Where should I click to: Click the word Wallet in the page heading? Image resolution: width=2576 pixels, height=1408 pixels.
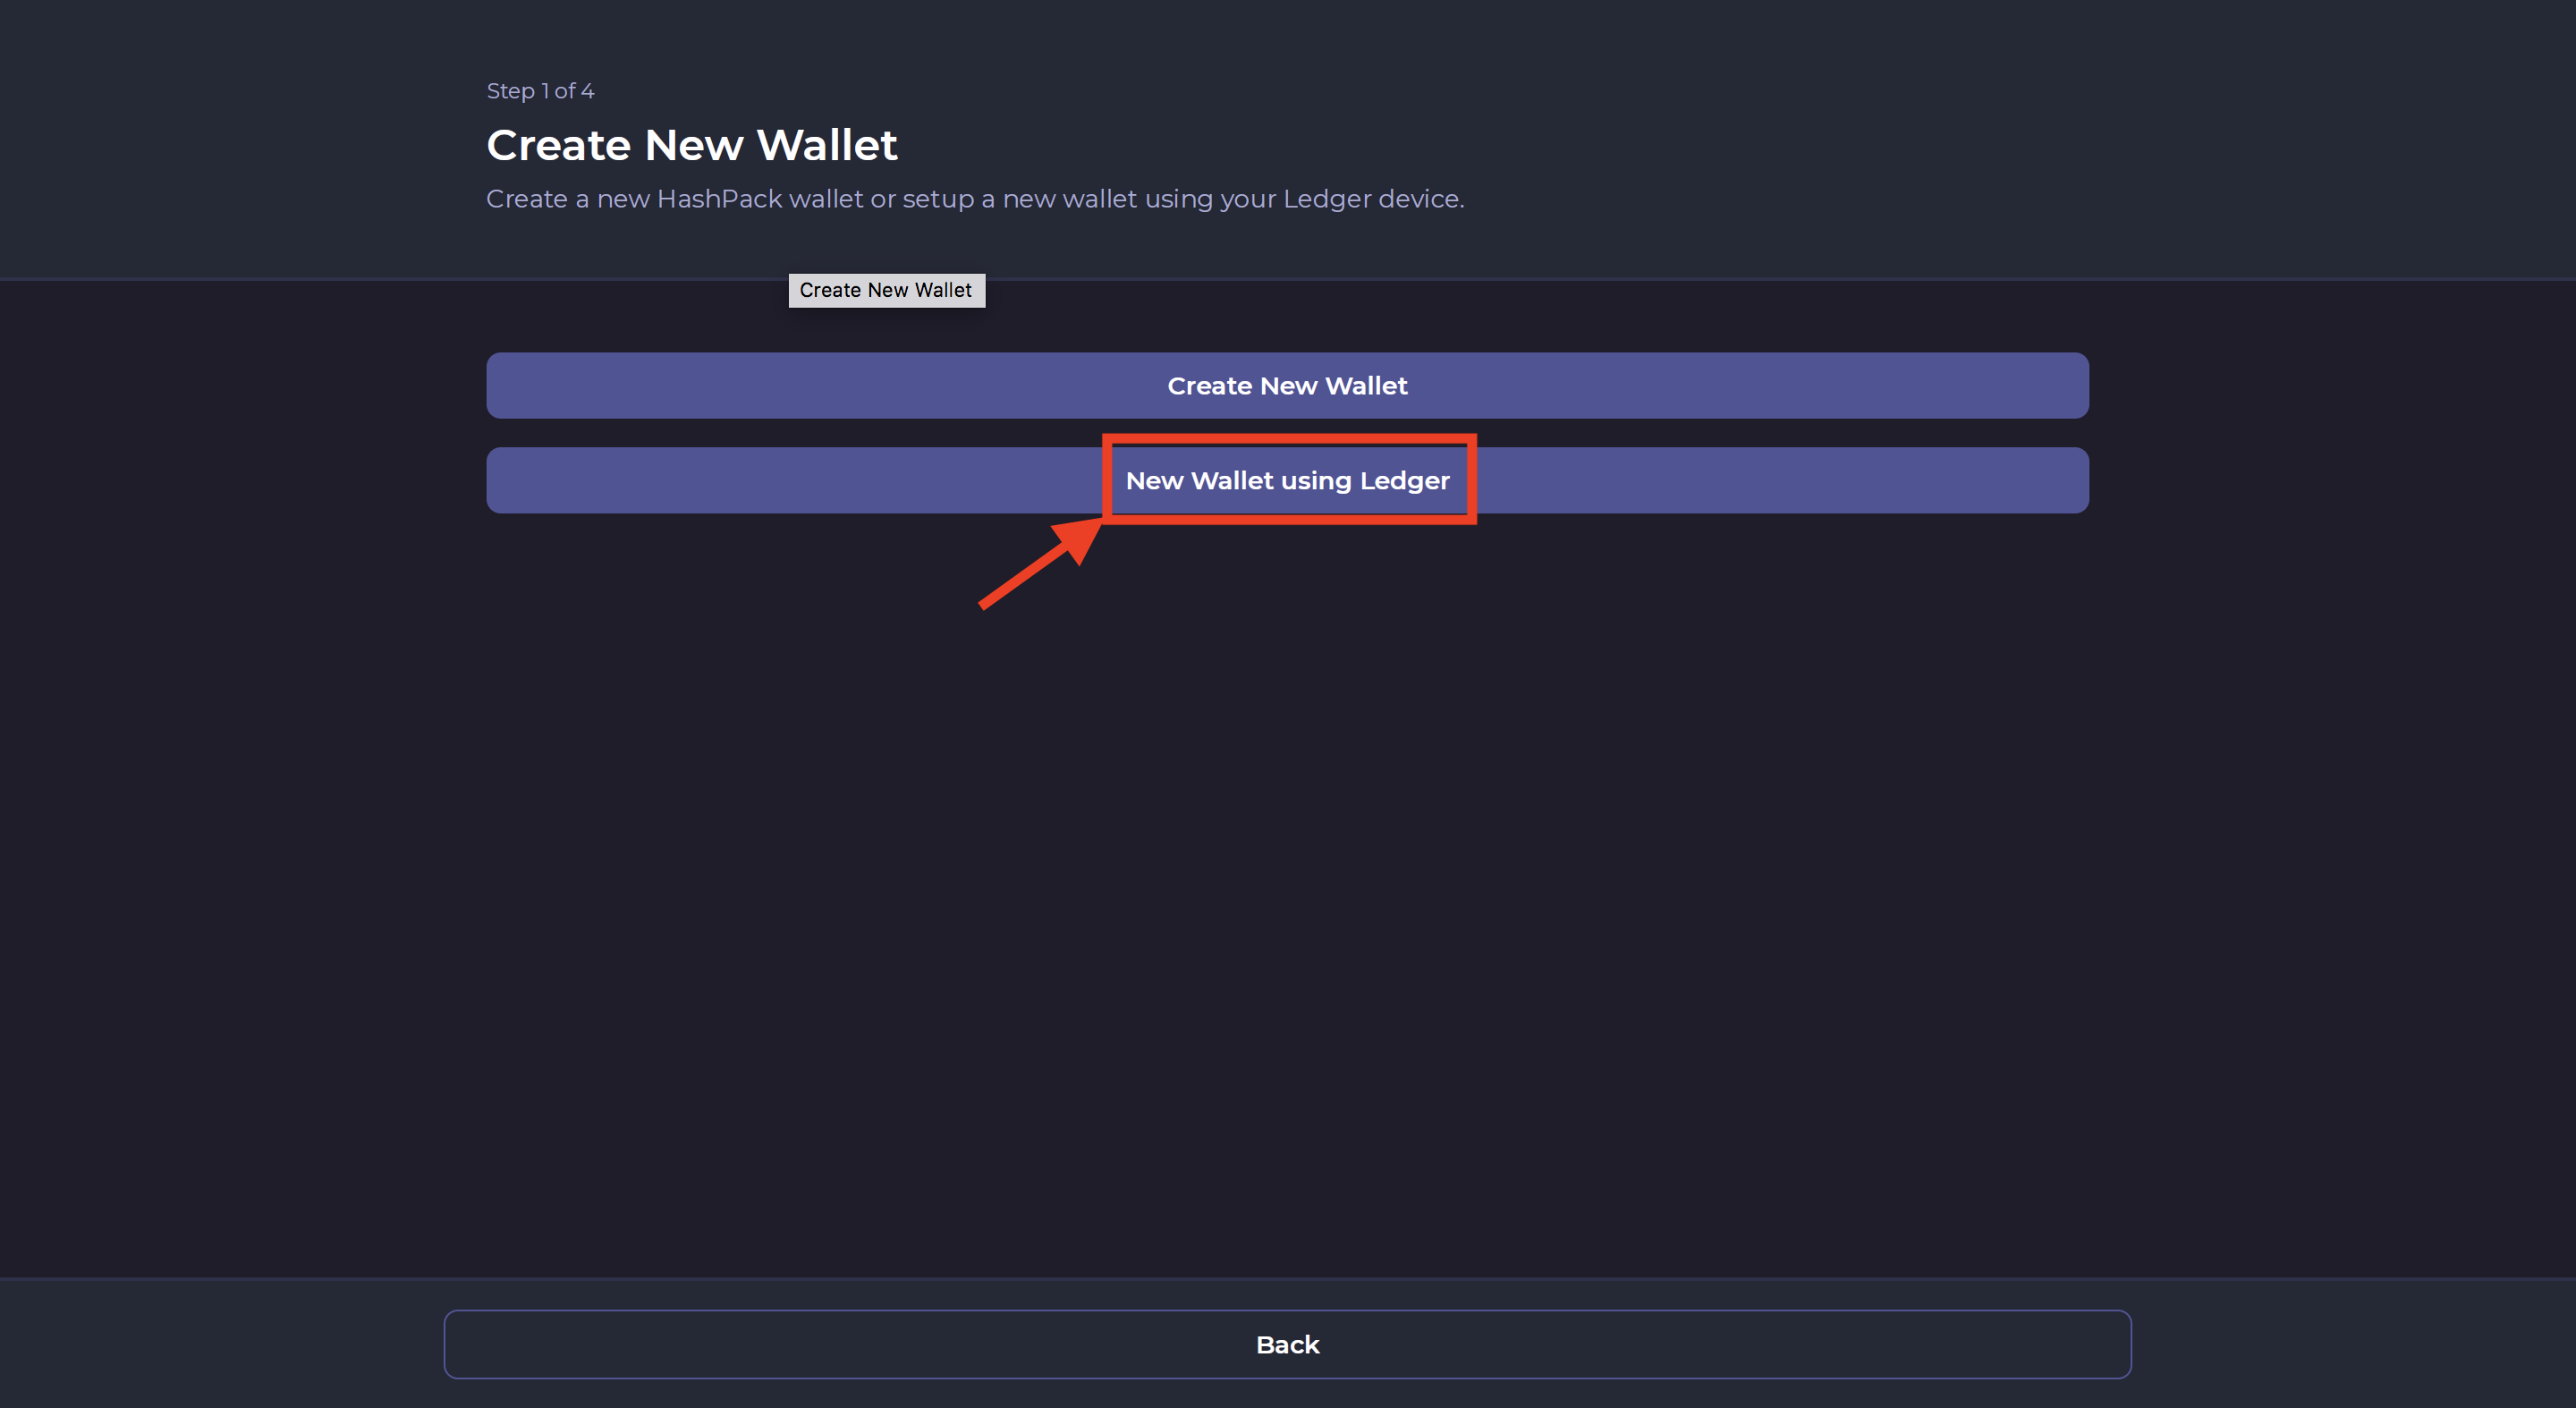tap(827, 146)
